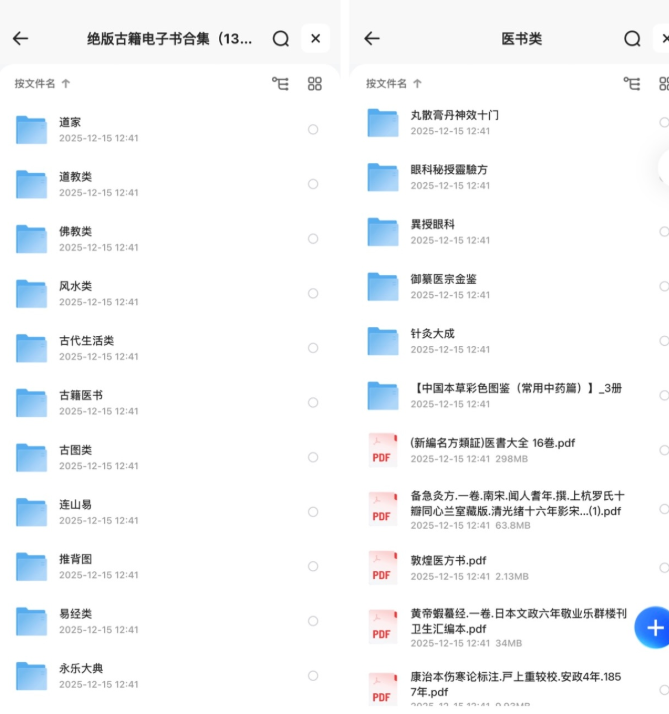669x714 pixels.
Task: Open the 古籍医书 folder
Action: click(80, 395)
